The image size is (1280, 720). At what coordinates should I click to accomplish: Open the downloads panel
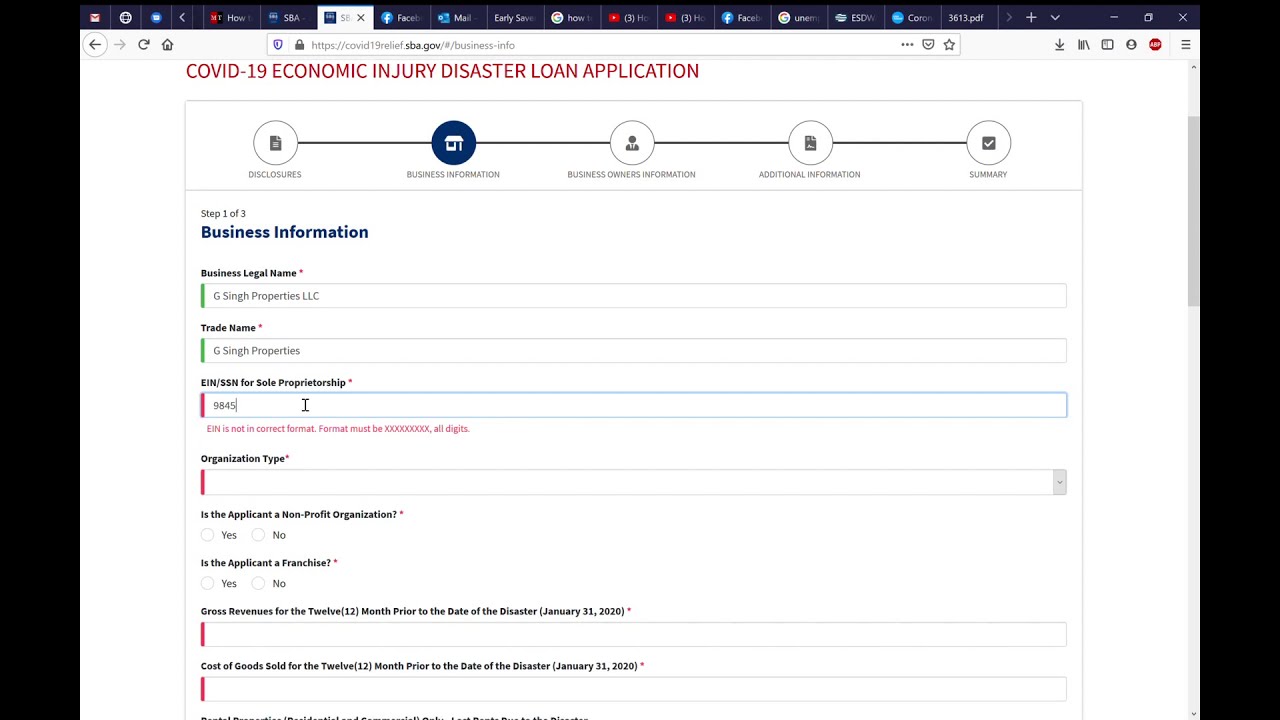tap(1060, 45)
